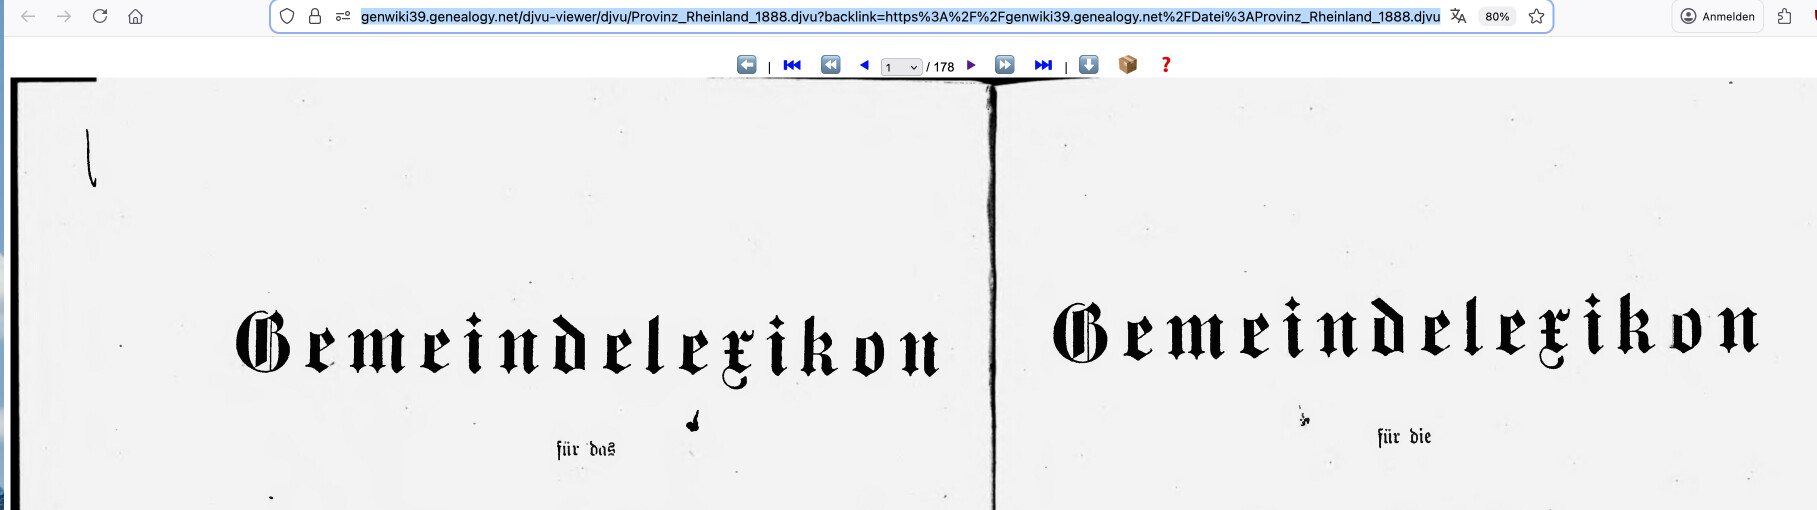Click the package box icon
The image size is (1817, 510).
tap(1128, 65)
